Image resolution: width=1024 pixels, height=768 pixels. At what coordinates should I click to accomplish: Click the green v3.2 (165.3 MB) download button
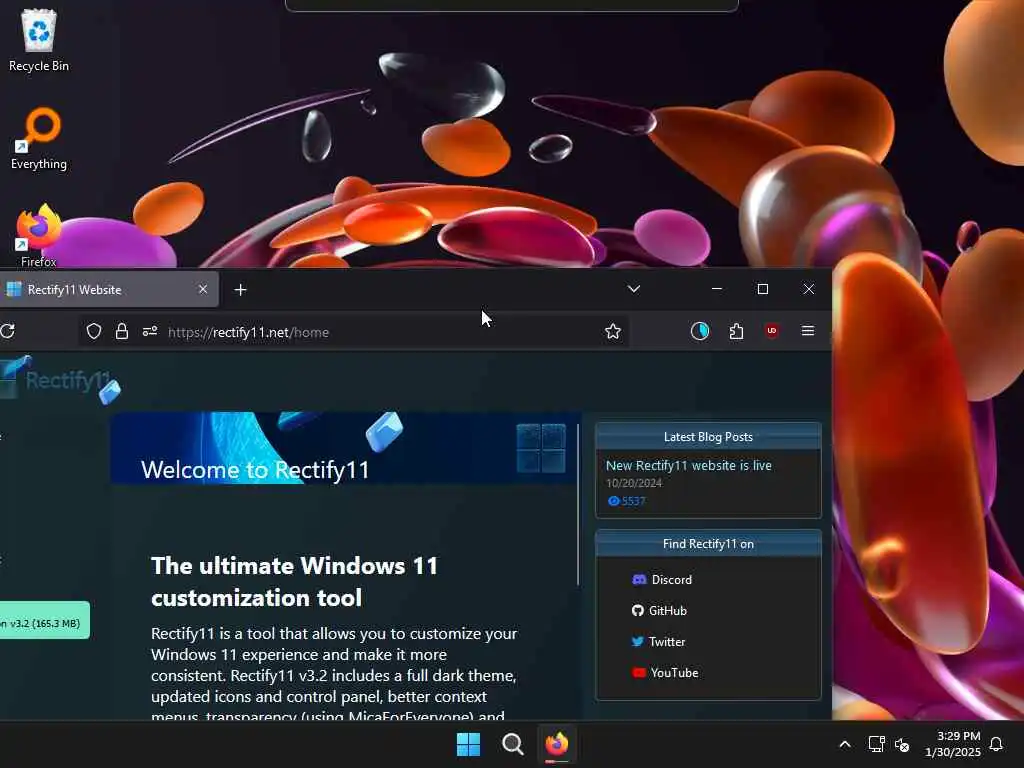coord(44,620)
